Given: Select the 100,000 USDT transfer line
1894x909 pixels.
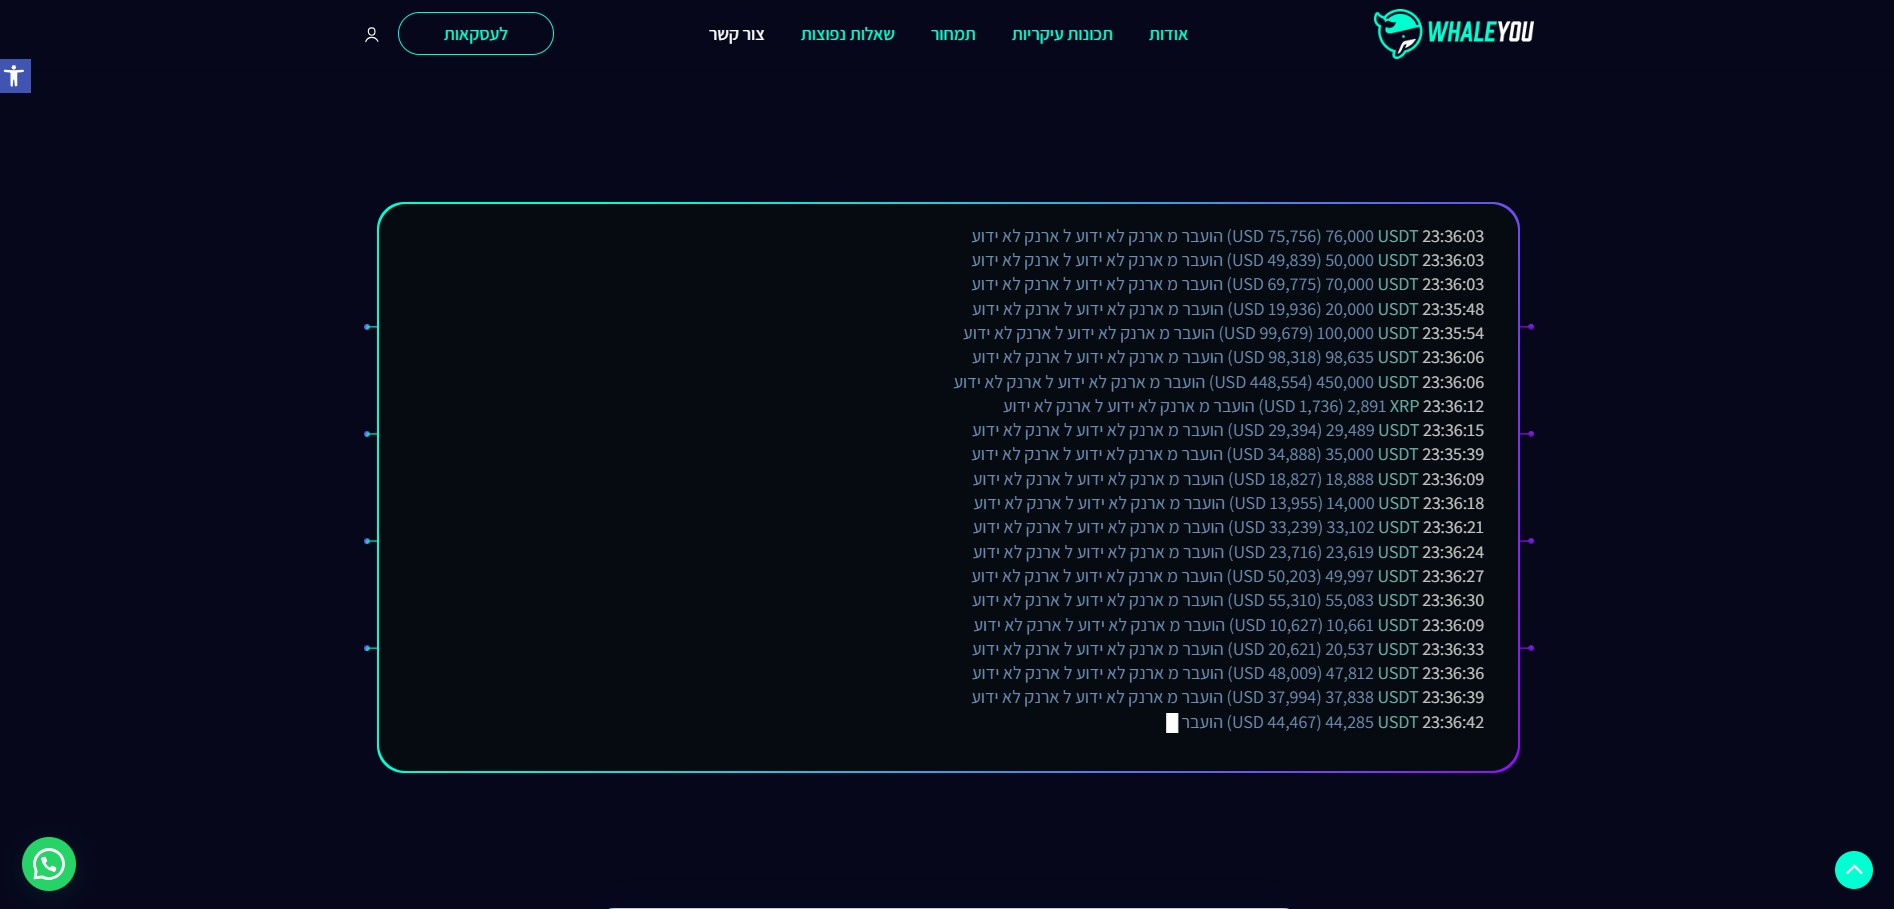Looking at the screenshot, I should [1224, 334].
